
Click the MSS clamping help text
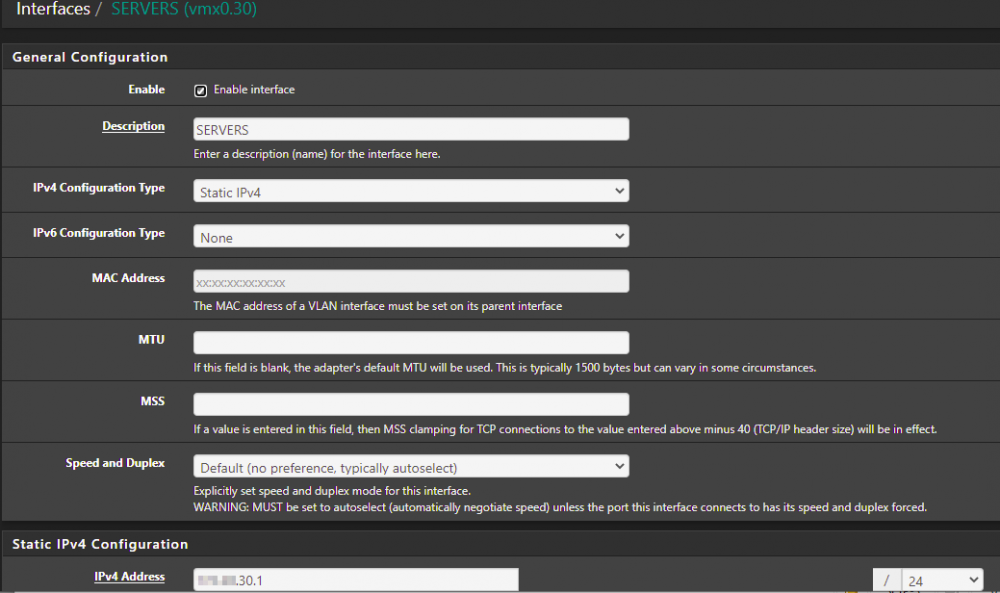(x=565, y=430)
